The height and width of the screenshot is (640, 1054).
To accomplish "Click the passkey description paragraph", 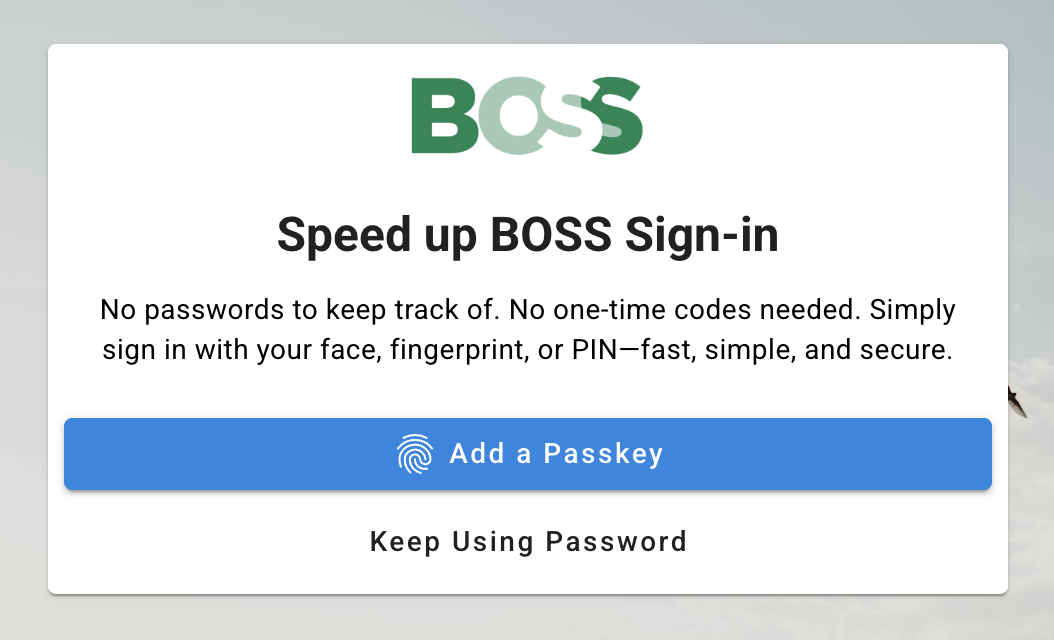I will pos(528,330).
